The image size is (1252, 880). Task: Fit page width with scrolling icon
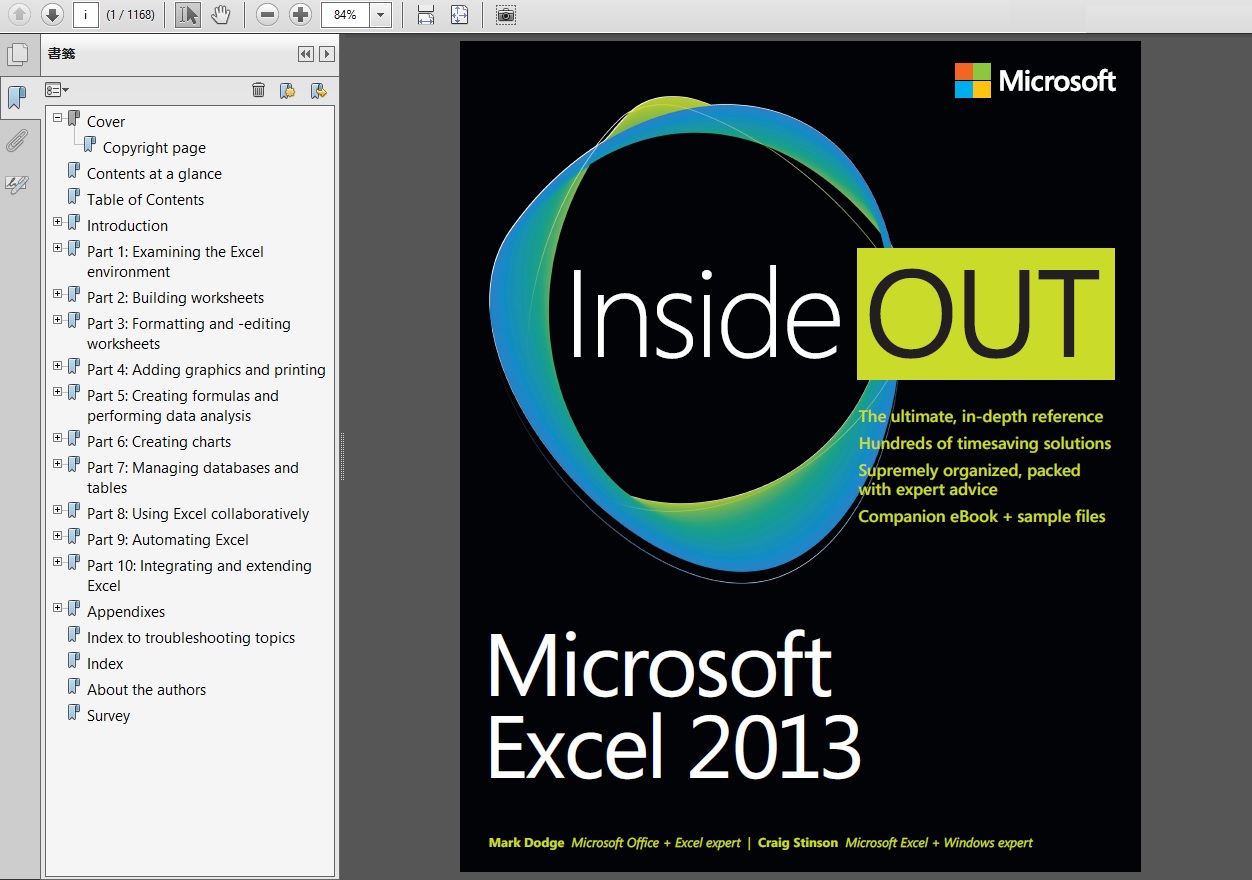(426, 14)
